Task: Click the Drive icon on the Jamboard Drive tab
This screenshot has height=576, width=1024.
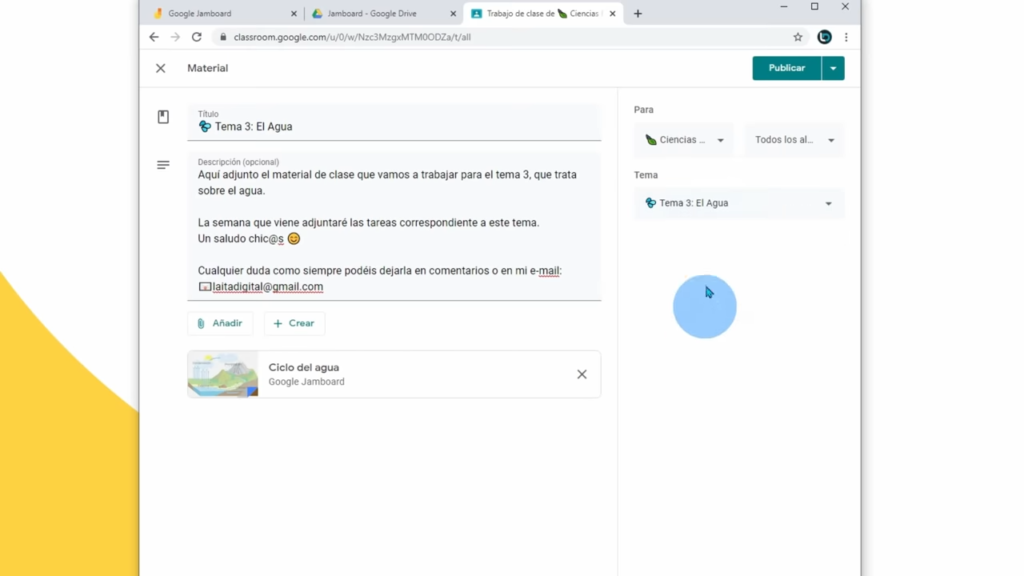Action: click(317, 14)
